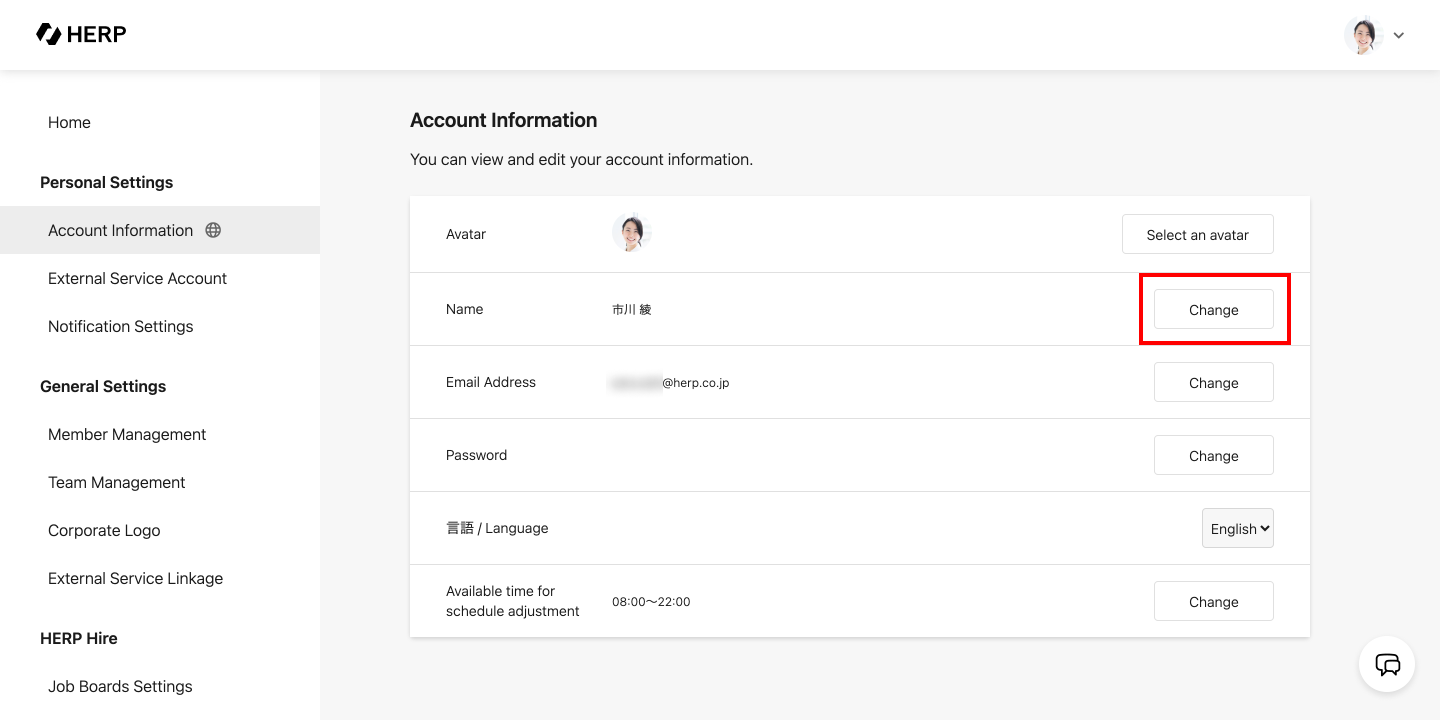Image resolution: width=1440 pixels, height=720 pixels.
Task: Open Team Management in sidebar
Action: click(117, 482)
